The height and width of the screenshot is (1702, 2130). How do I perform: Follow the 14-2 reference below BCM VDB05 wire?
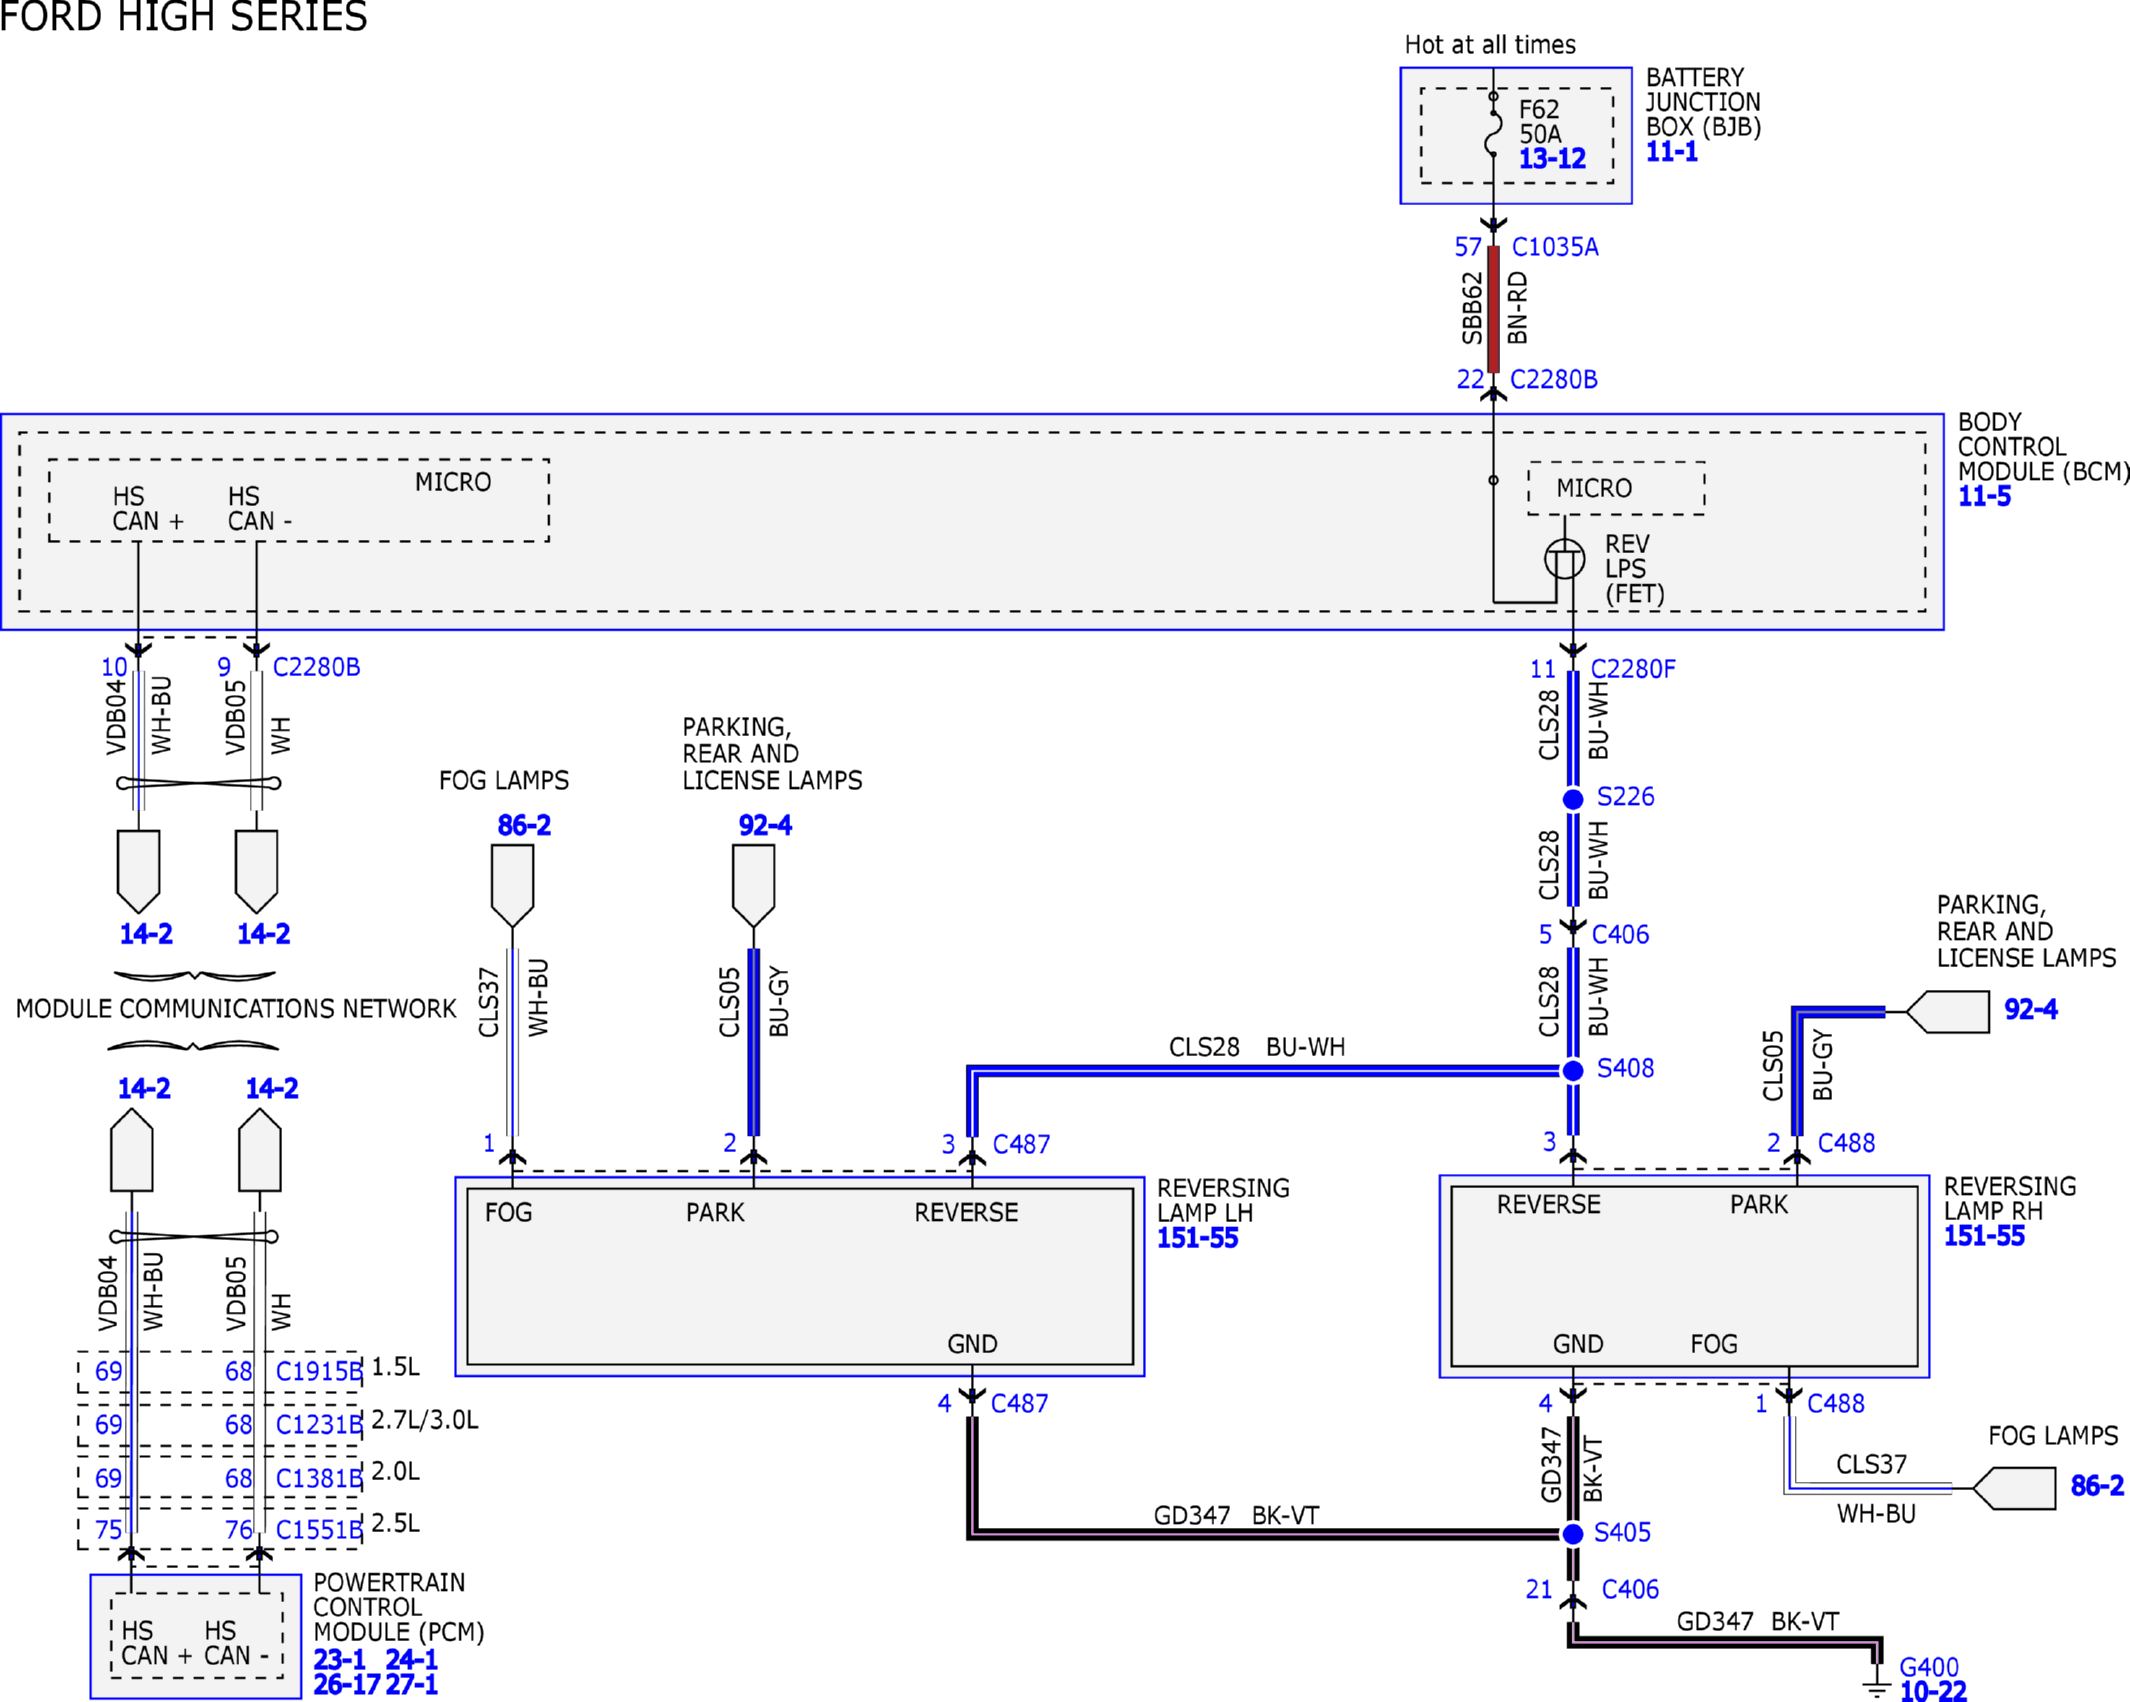(263, 934)
